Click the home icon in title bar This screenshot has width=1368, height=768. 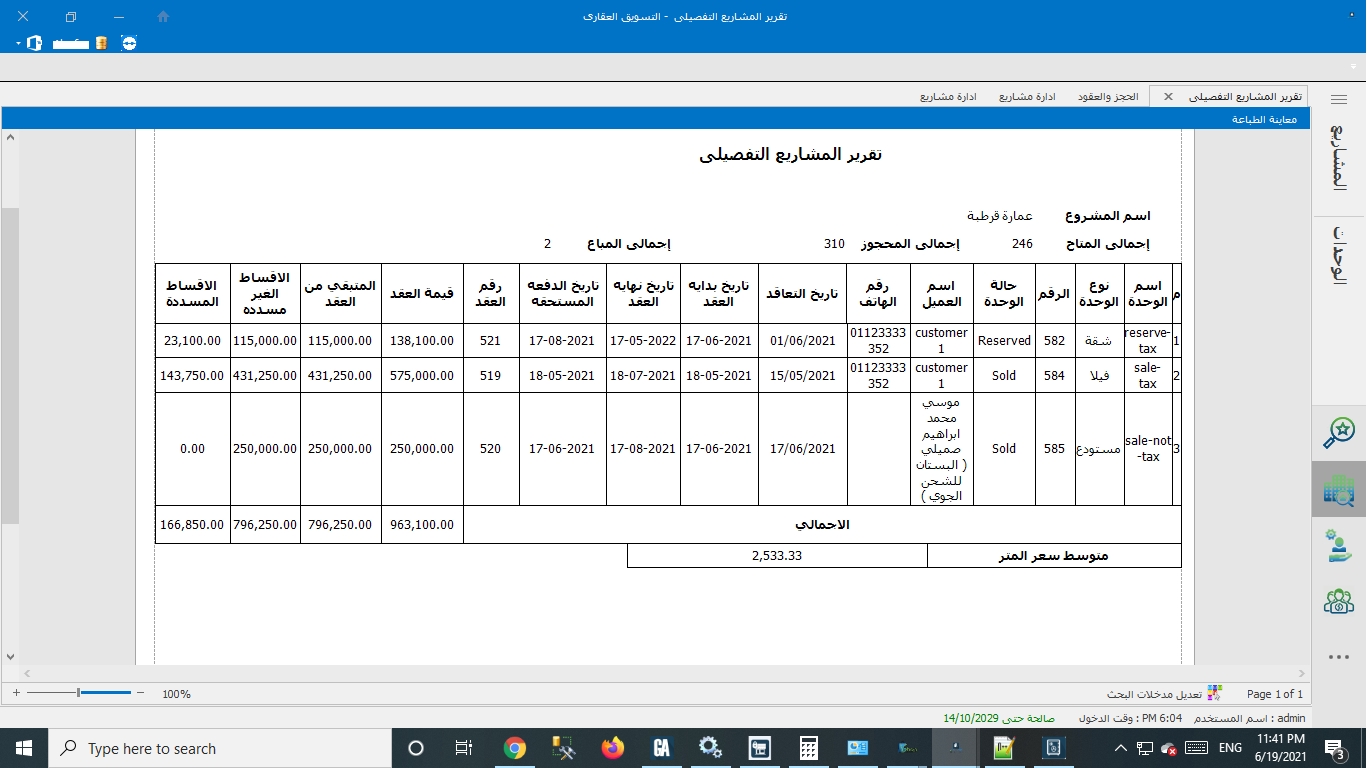(x=164, y=17)
